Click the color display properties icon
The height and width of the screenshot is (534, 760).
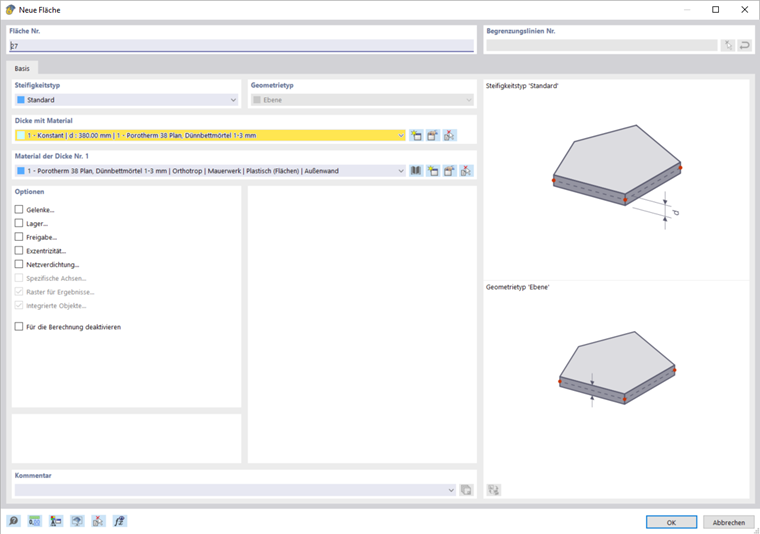56,521
